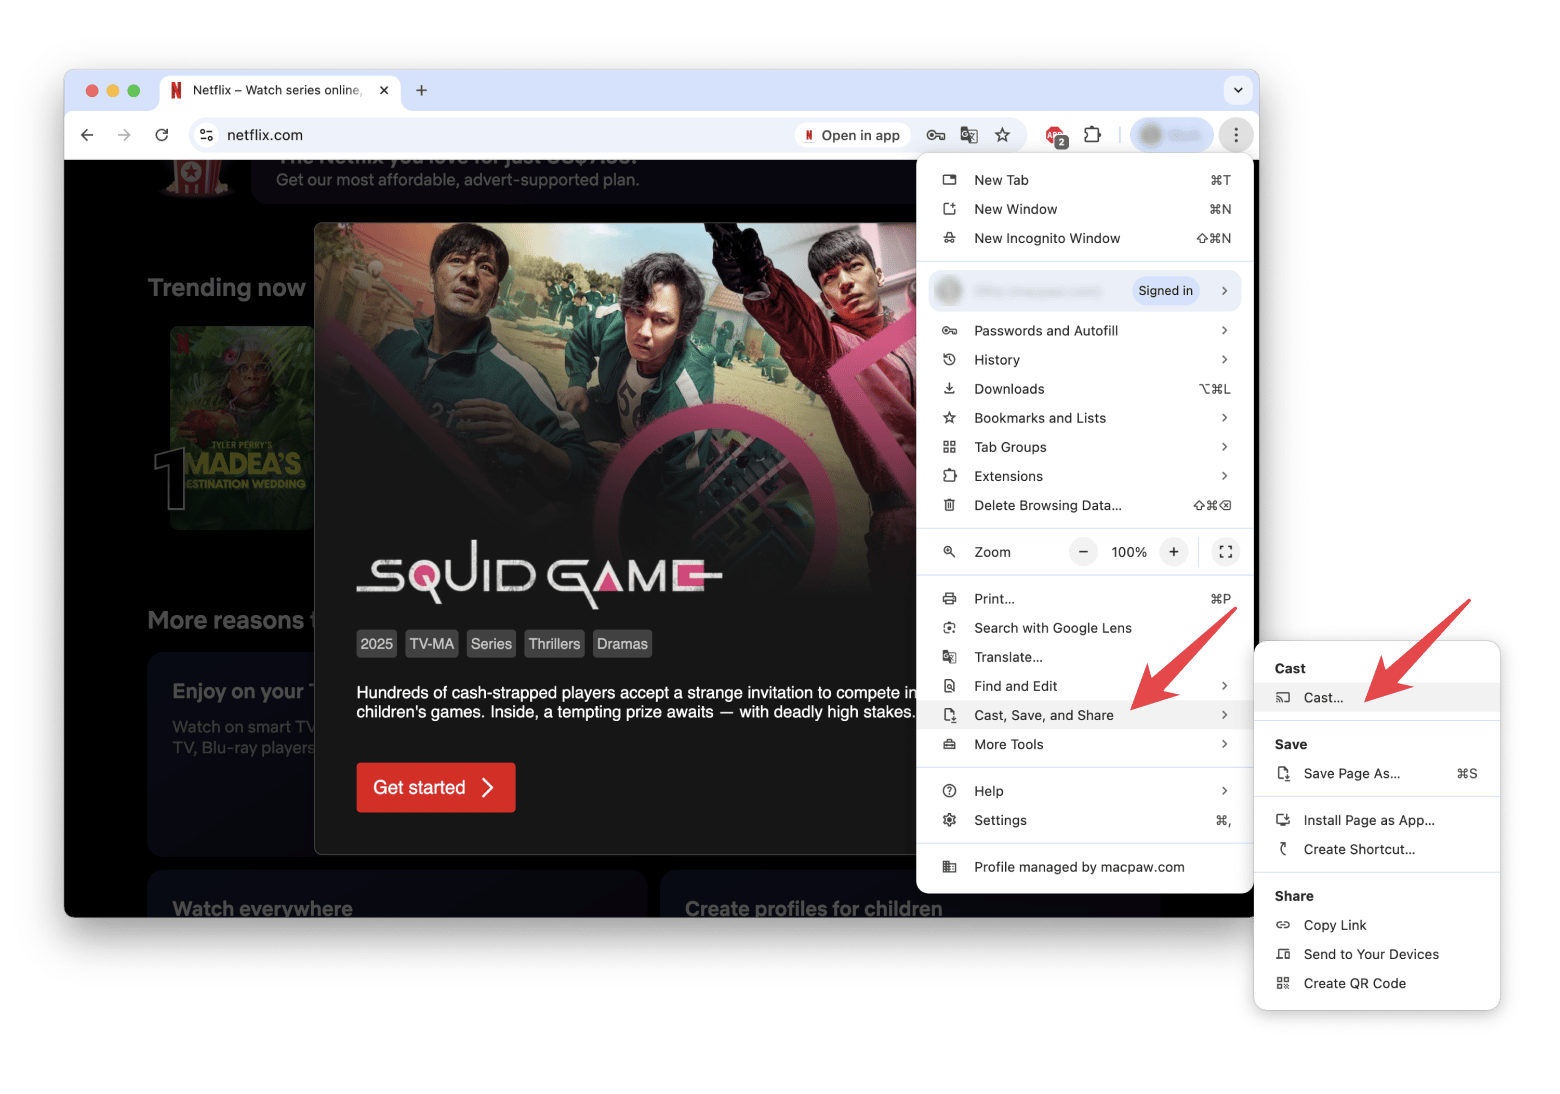Click the site information icon beside netflix.com
This screenshot has height=1094, width=1560.
tap(206, 135)
